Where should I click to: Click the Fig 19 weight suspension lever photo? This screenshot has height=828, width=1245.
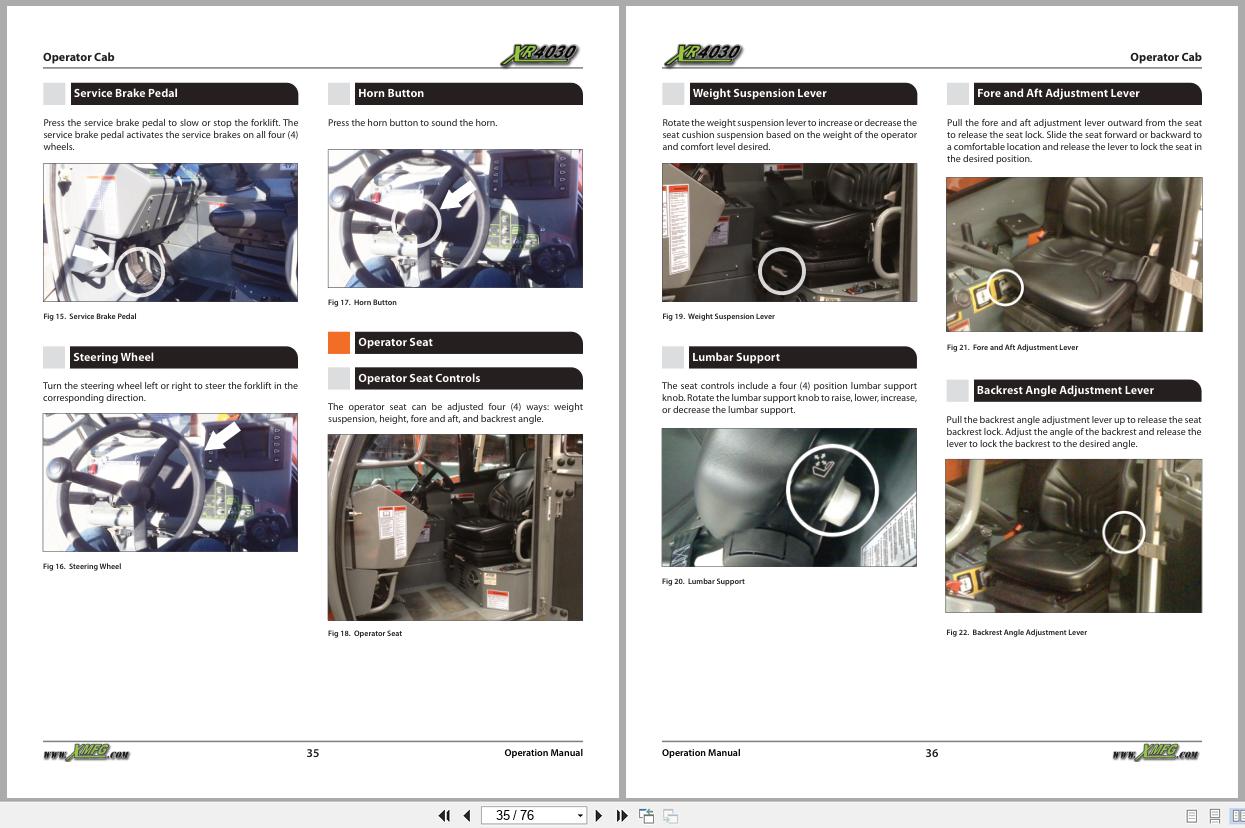(789, 233)
